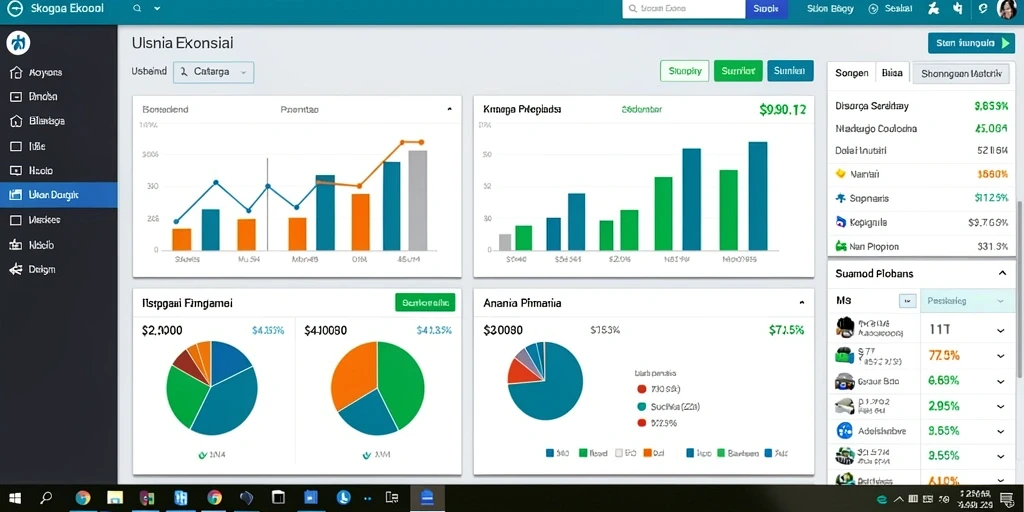Collapse the Bontedend chart panel caret

tap(449, 110)
